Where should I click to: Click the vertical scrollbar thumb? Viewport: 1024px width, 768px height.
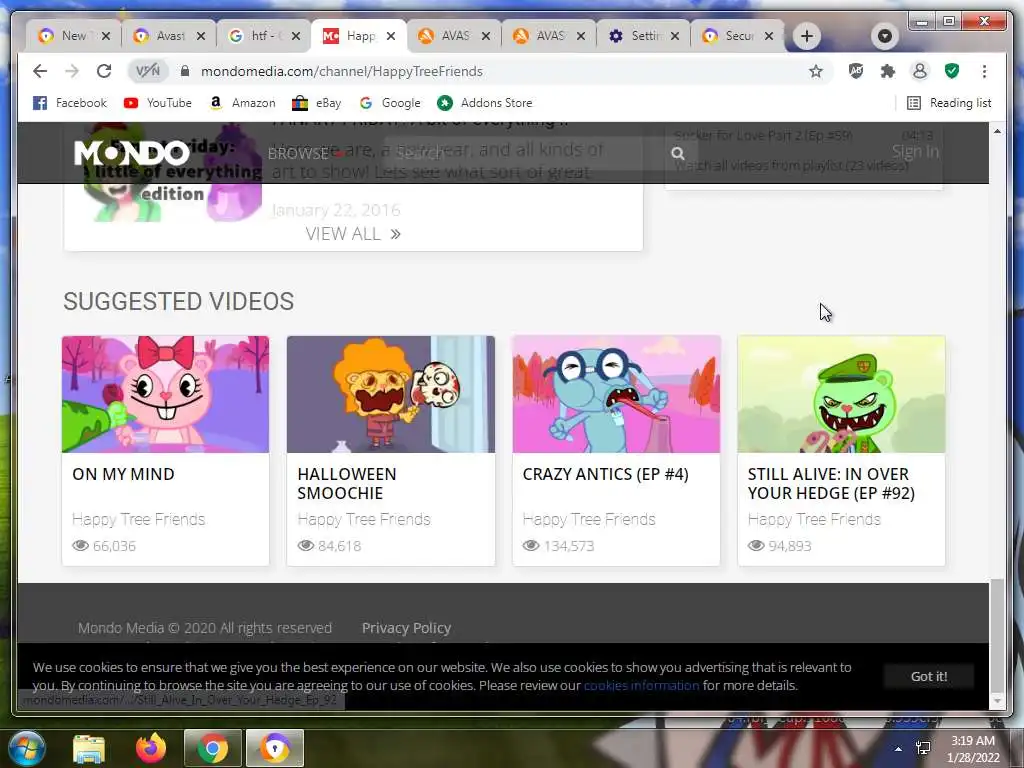(997, 635)
